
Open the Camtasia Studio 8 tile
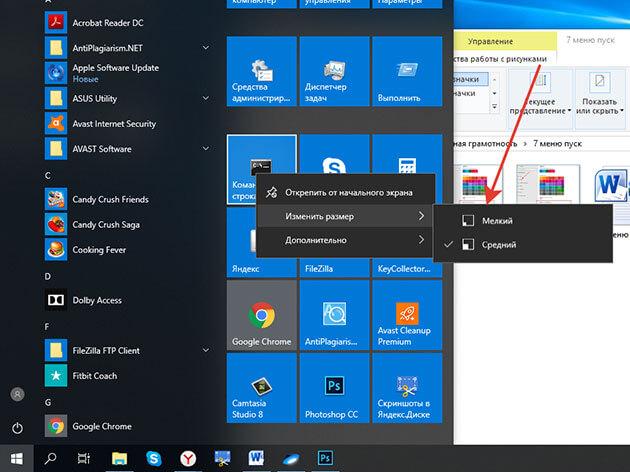262,388
